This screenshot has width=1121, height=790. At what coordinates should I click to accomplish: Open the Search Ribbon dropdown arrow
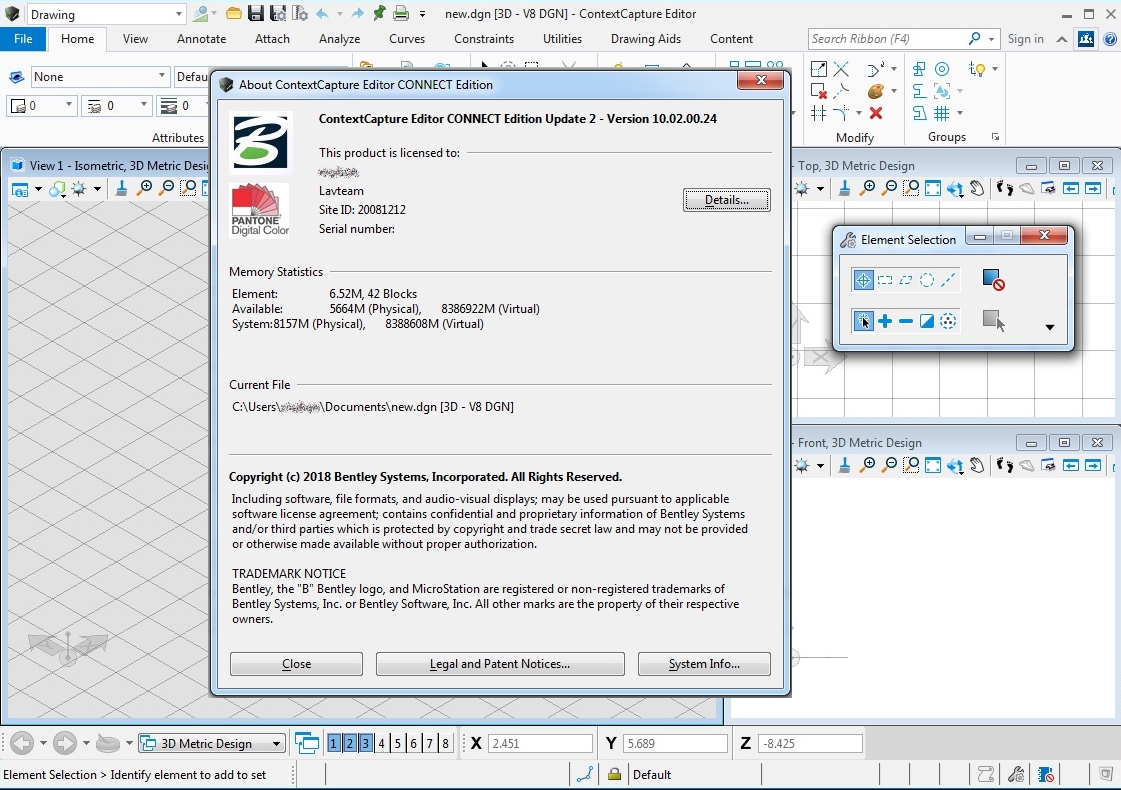[992, 39]
